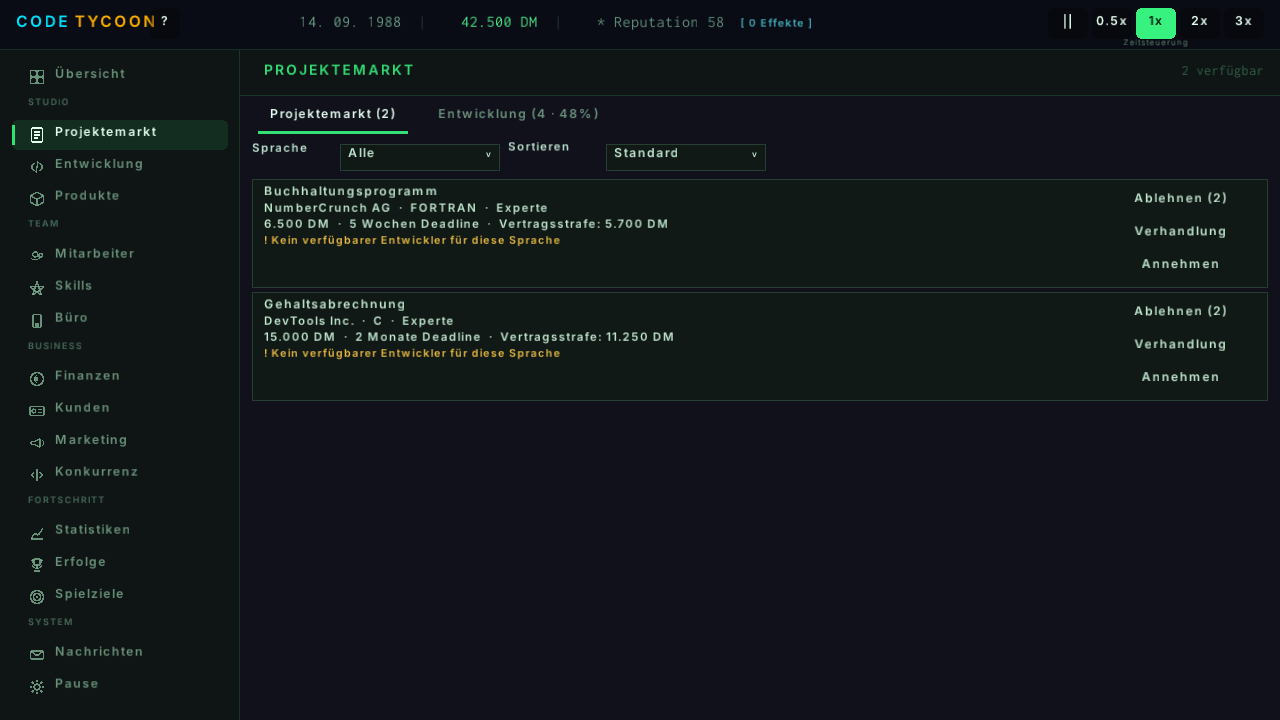
Task: Start Verhandlung for Gehaltsabrechnung
Action: click(1180, 344)
